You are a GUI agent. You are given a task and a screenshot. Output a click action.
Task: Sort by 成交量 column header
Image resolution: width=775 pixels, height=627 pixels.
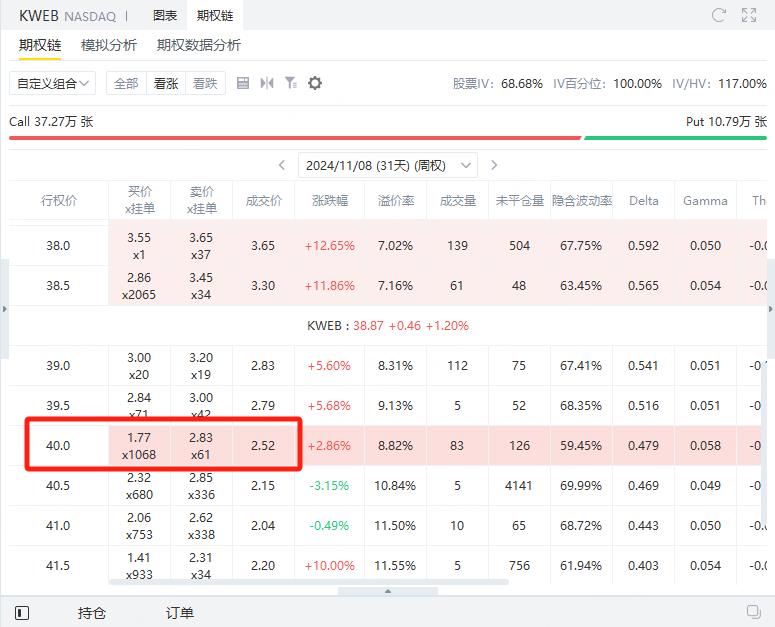458,201
